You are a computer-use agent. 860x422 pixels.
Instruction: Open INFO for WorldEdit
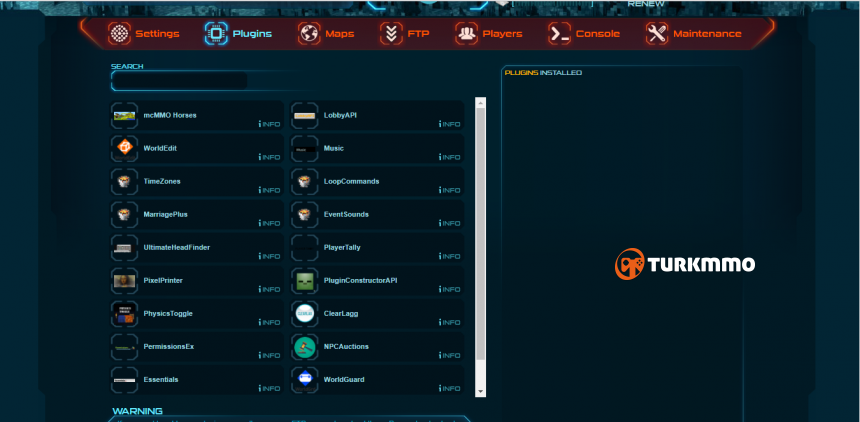[x=269, y=157]
